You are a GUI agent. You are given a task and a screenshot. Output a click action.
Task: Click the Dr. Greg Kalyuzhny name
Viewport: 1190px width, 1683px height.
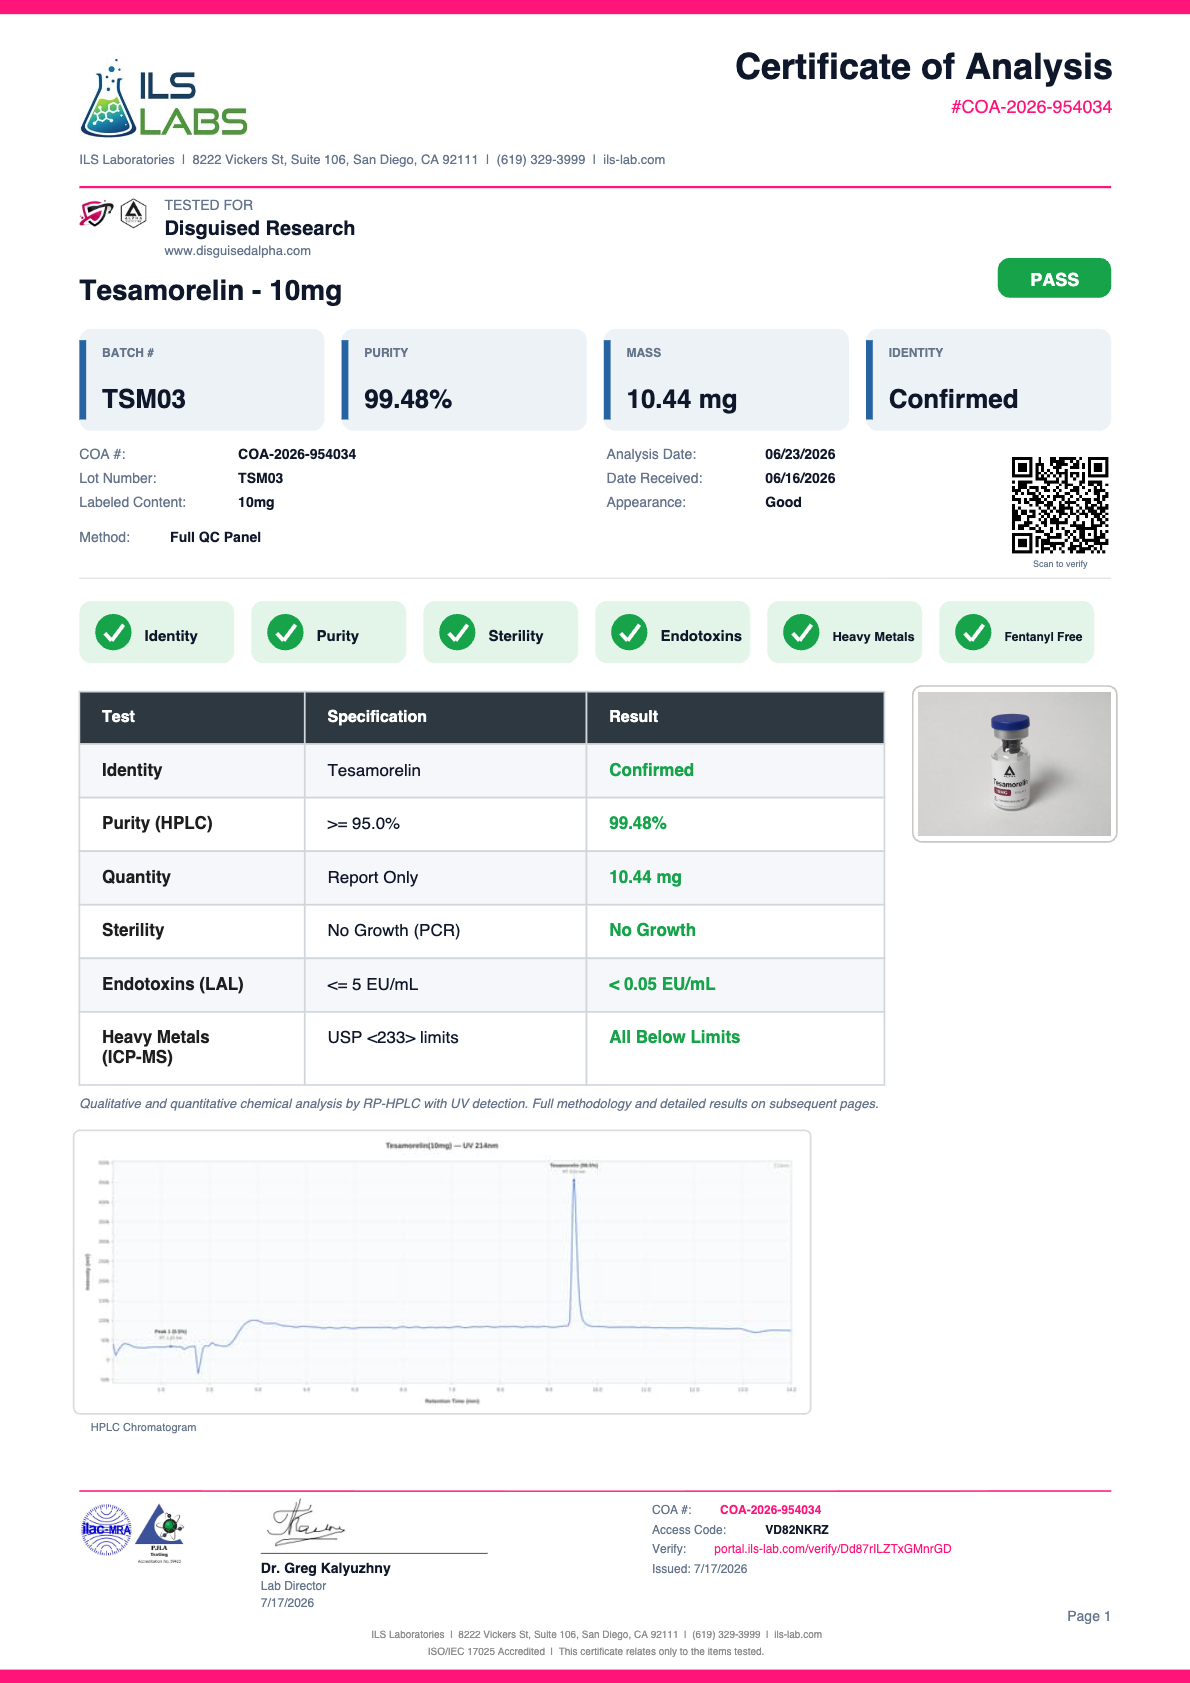coord(326,1568)
